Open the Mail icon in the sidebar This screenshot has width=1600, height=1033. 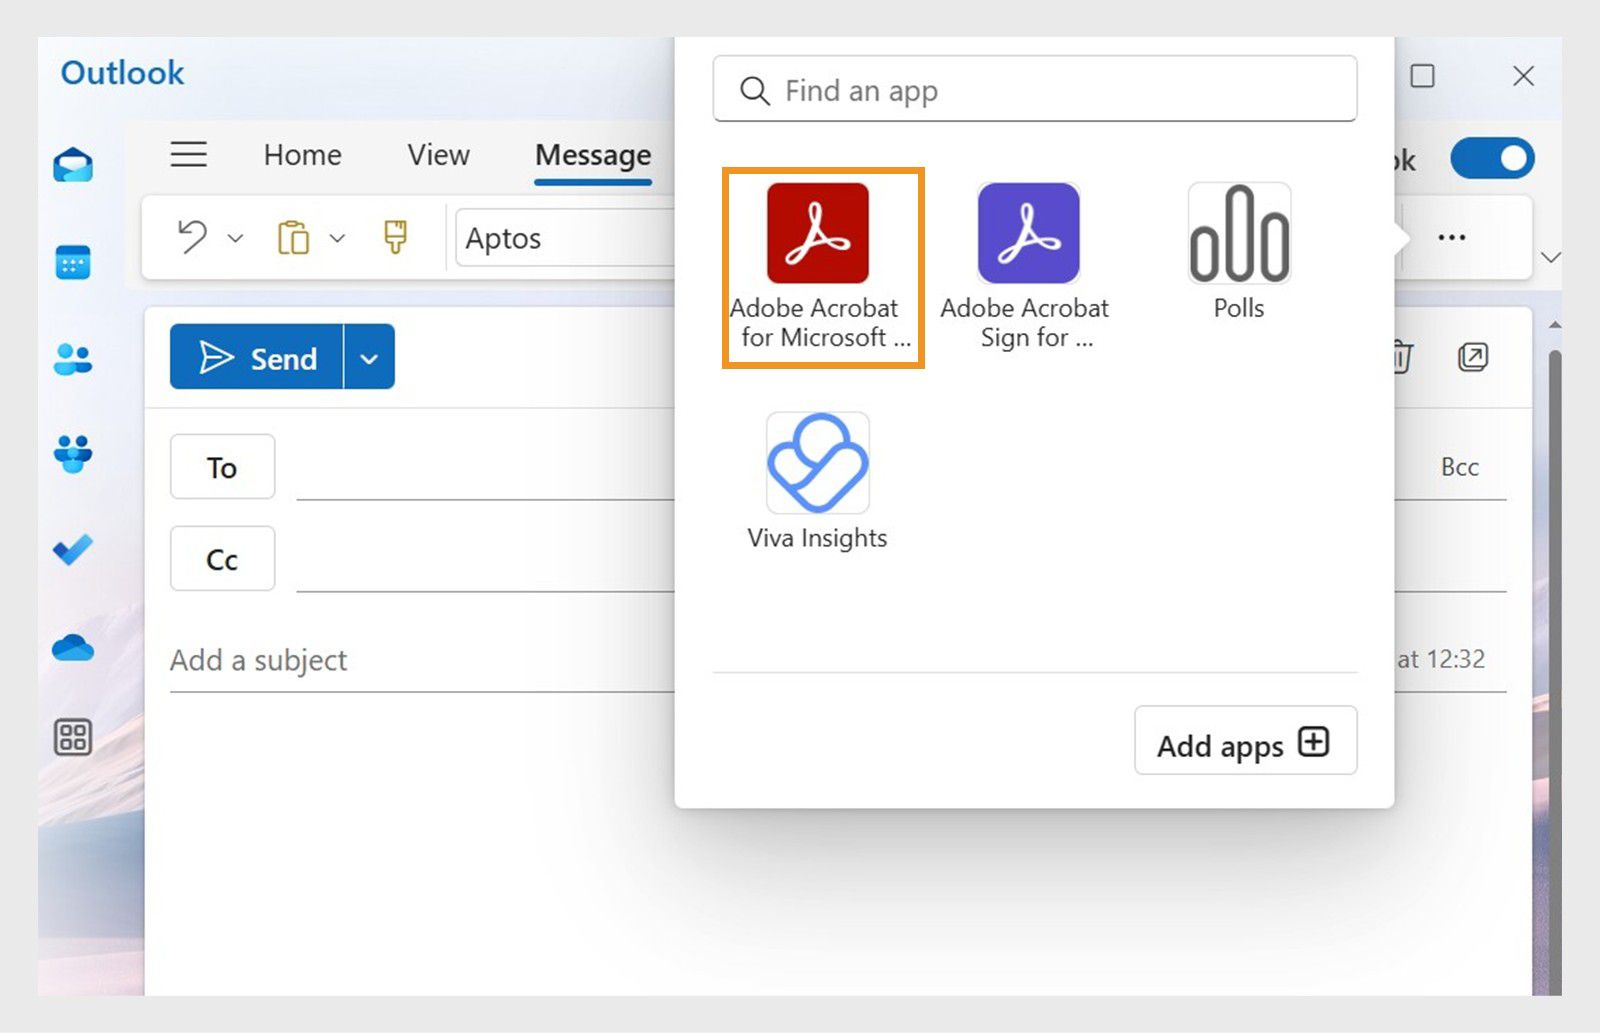pyautogui.click(x=72, y=165)
